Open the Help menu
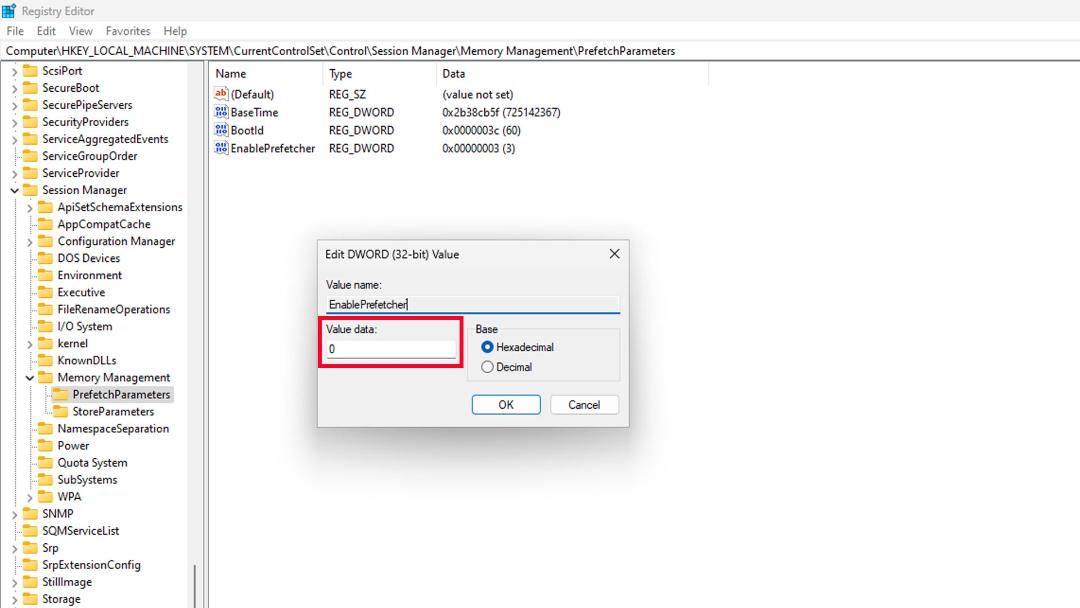1080x608 pixels. click(175, 31)
